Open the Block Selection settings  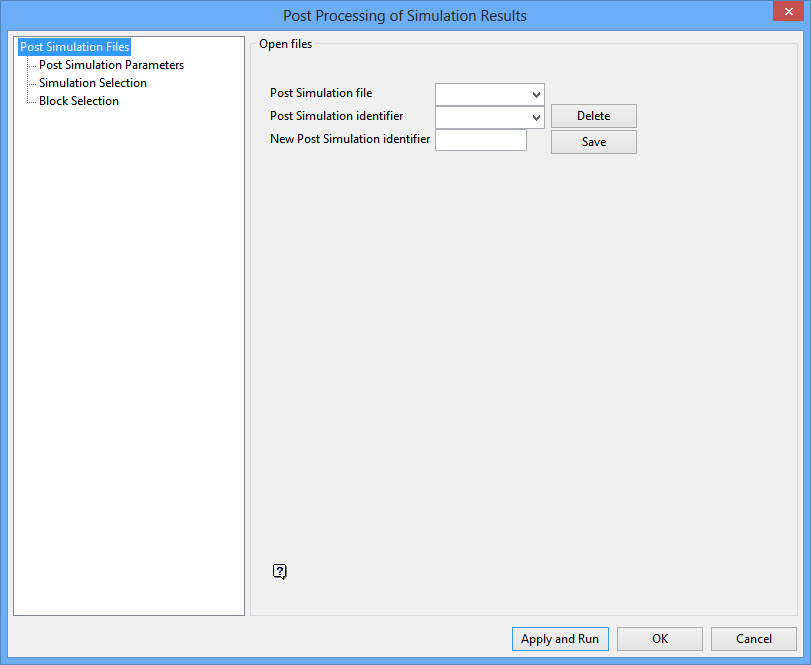click(78, 100)
